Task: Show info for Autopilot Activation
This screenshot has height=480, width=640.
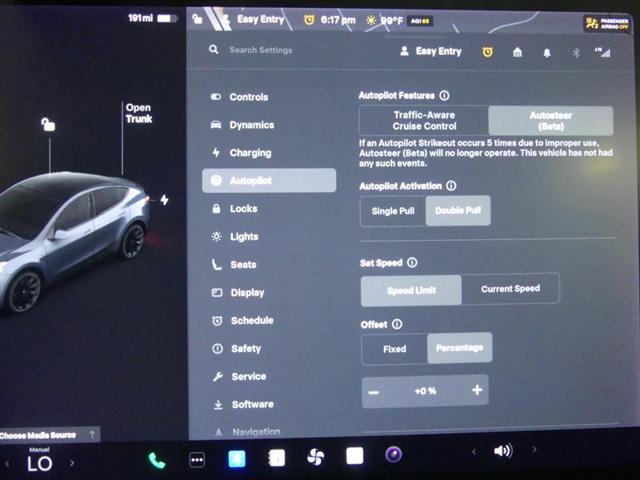Action: (x=451, y=186)
